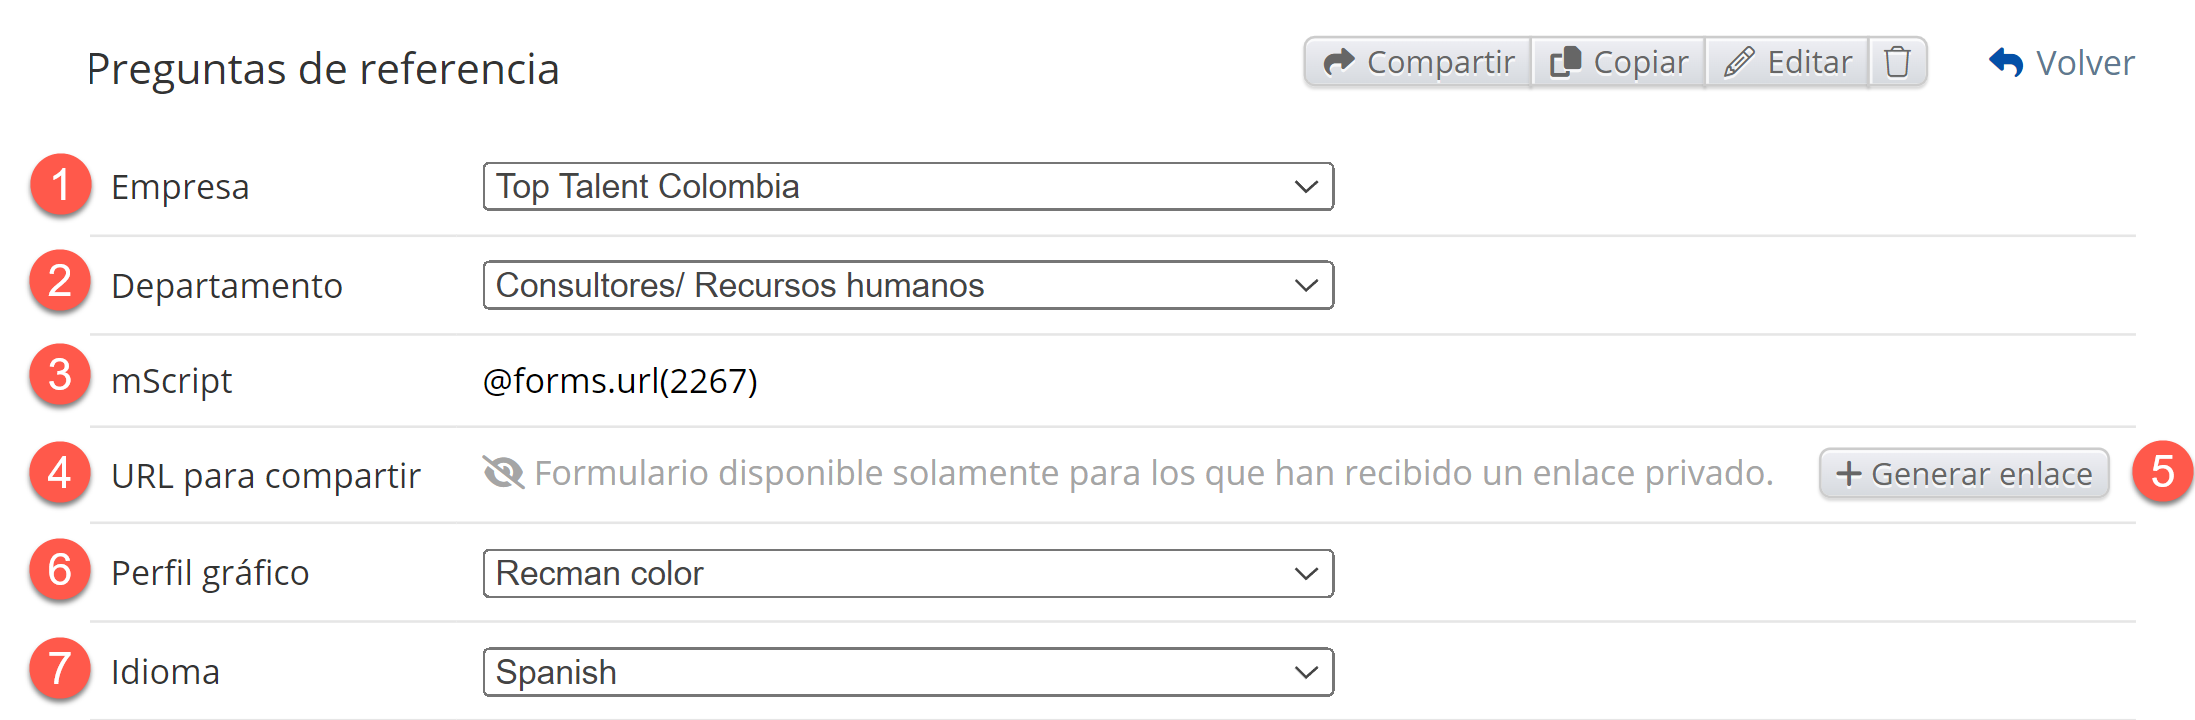Viewport: 2195px width, 720px height.
Task: Click the Compartir share arrow icon
Action: coord(1339,62)
